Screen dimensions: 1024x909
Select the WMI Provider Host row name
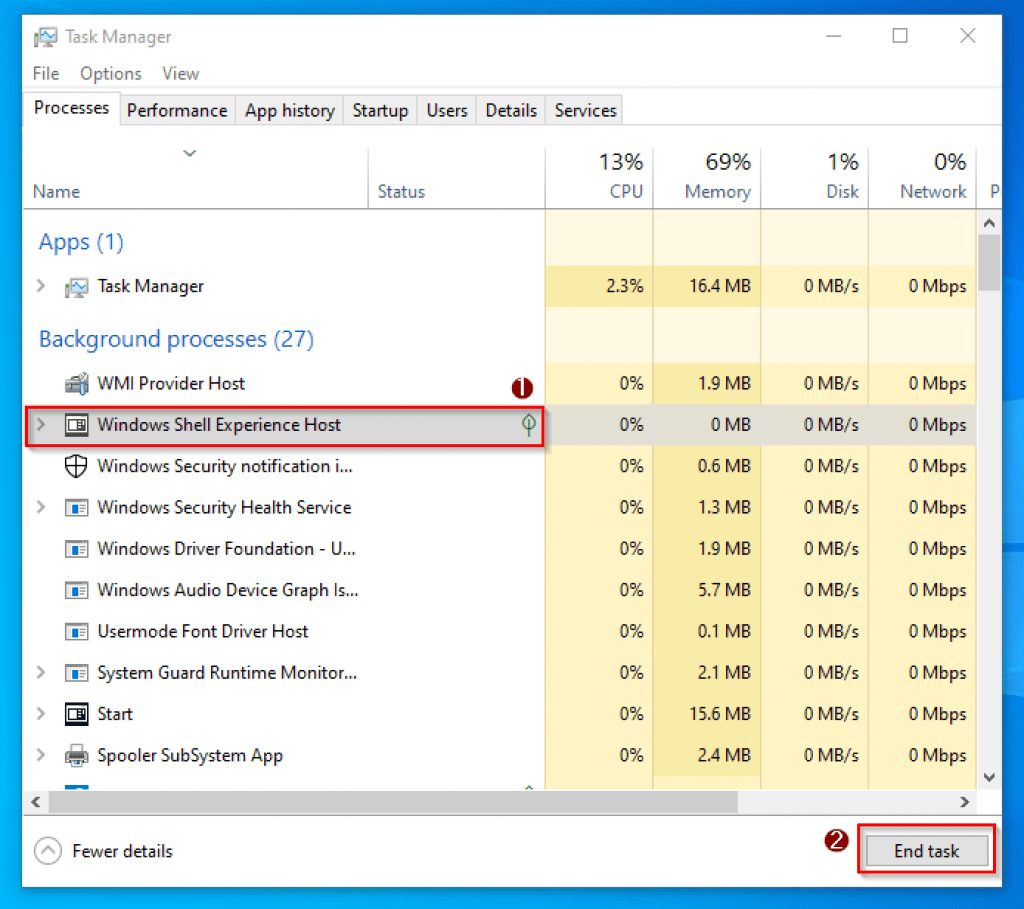(170, 383)
